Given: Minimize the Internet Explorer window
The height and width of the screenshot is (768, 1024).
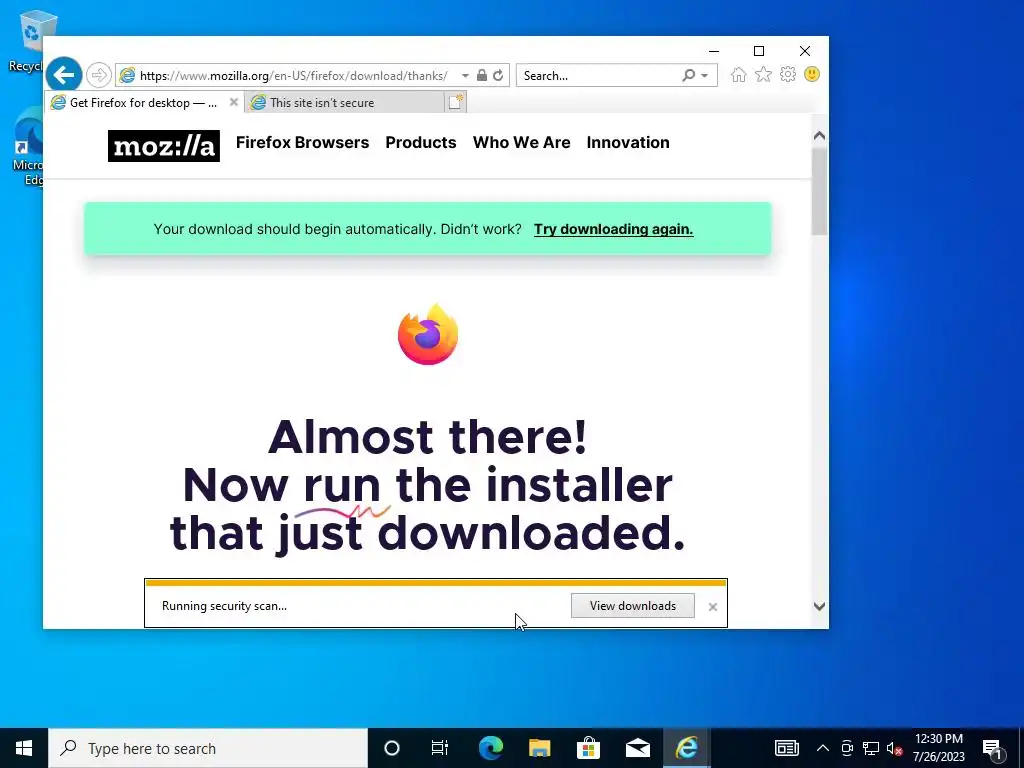Looking at the screenshot, I should [714, 51].
